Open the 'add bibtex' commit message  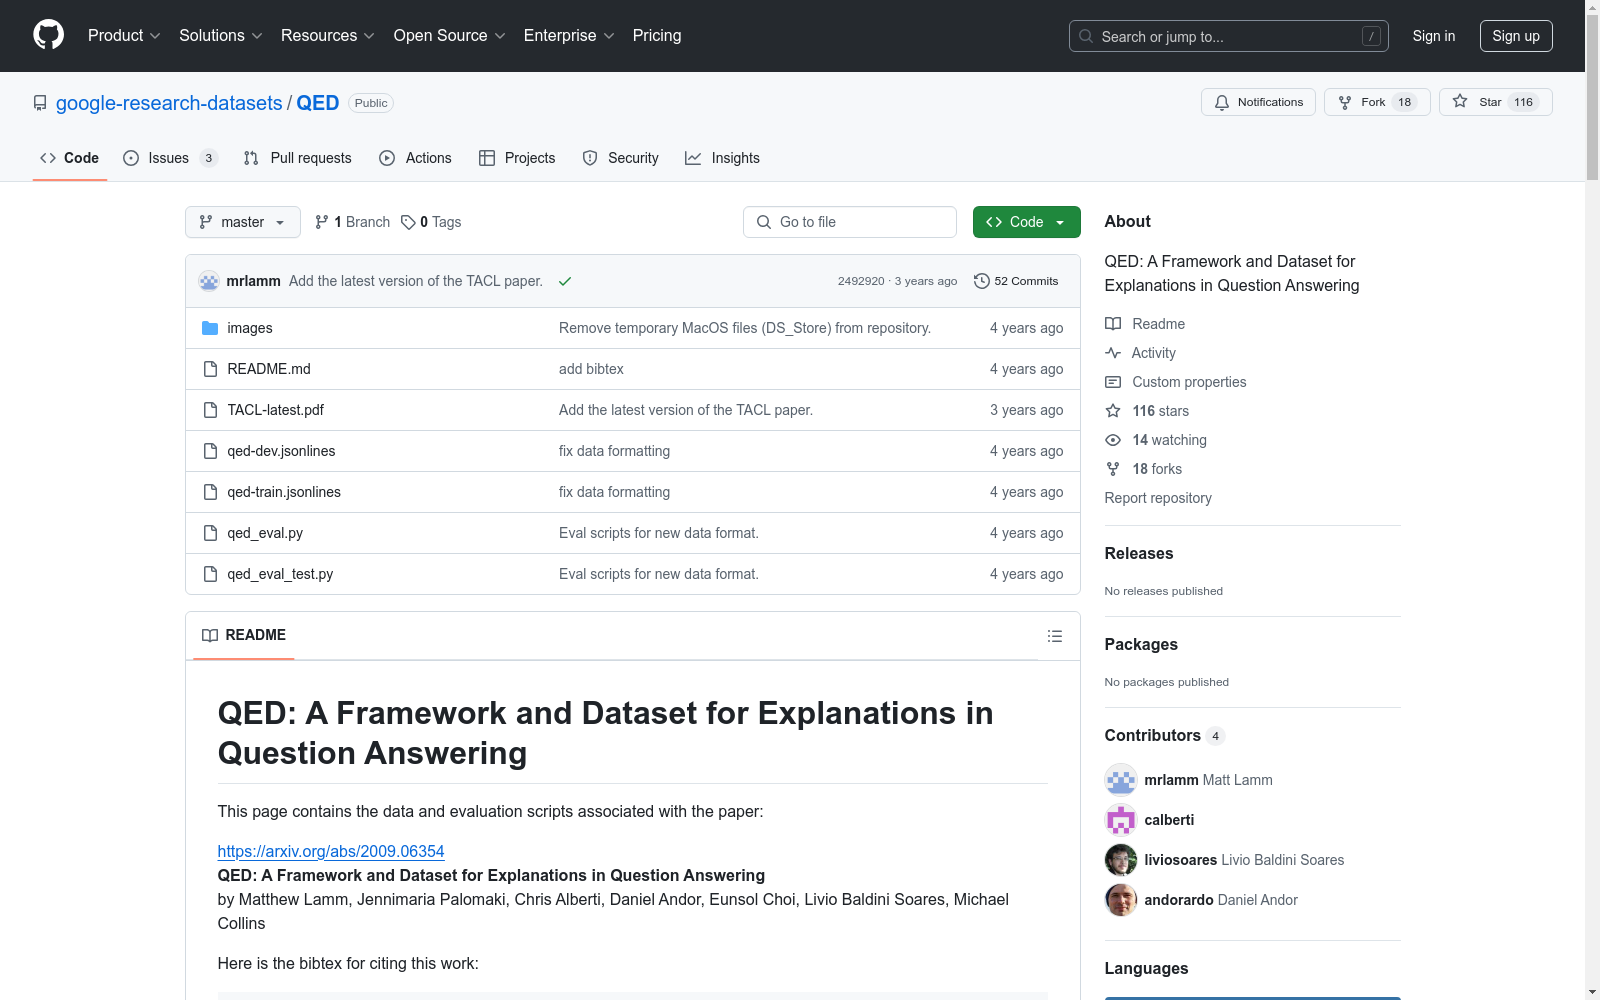pos(591,369)
